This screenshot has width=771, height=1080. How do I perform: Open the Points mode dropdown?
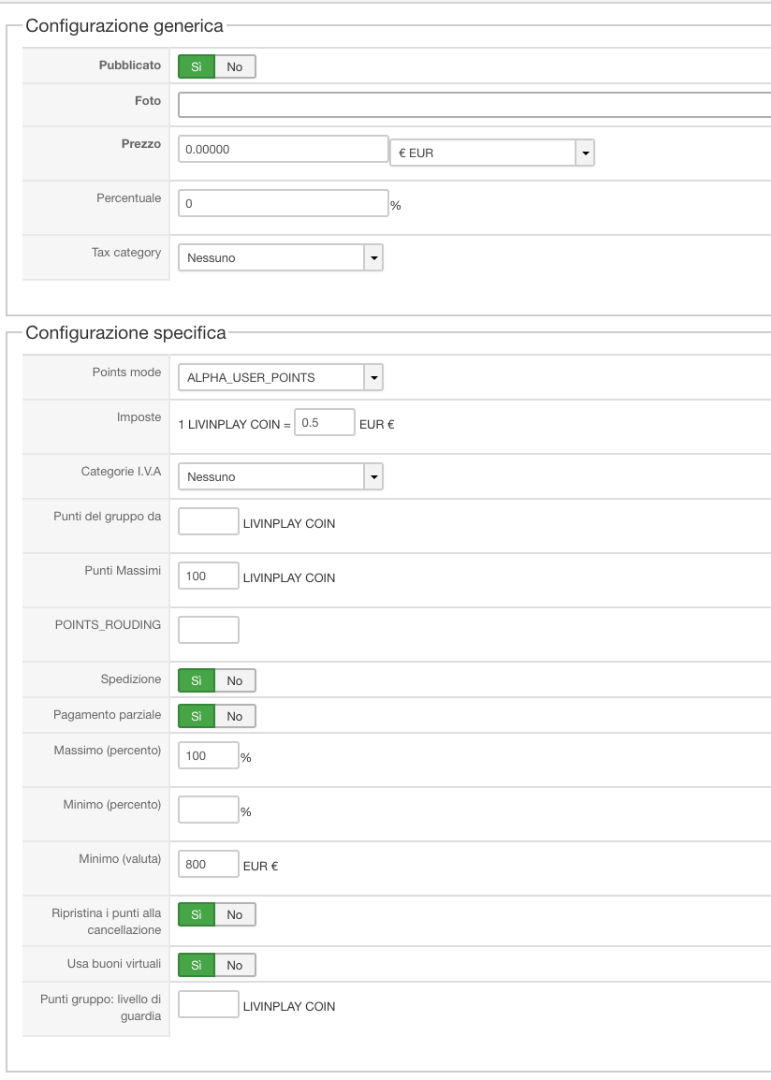[280, 378]
